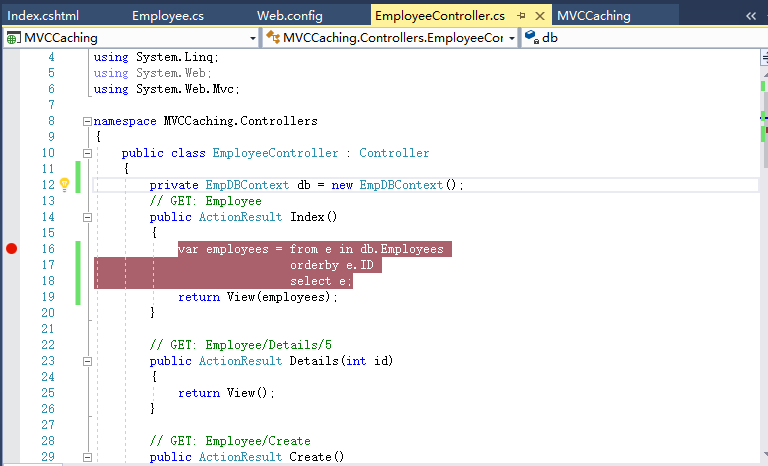Collapse the Index method outline
The width and height of the screenshot is (768, 466).
(x=87, y=217)
